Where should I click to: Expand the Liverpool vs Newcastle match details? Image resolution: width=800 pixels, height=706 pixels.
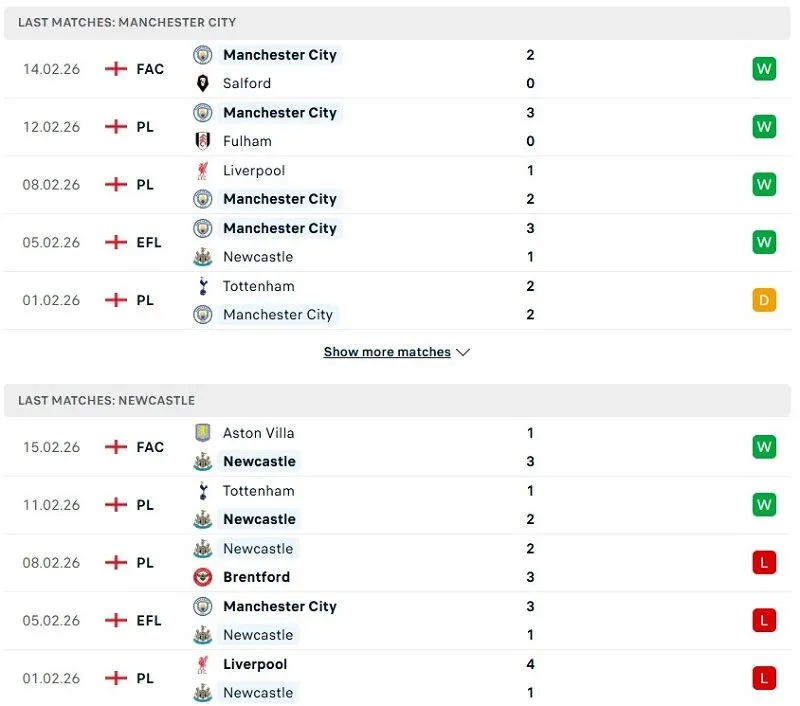click(400, 678)
